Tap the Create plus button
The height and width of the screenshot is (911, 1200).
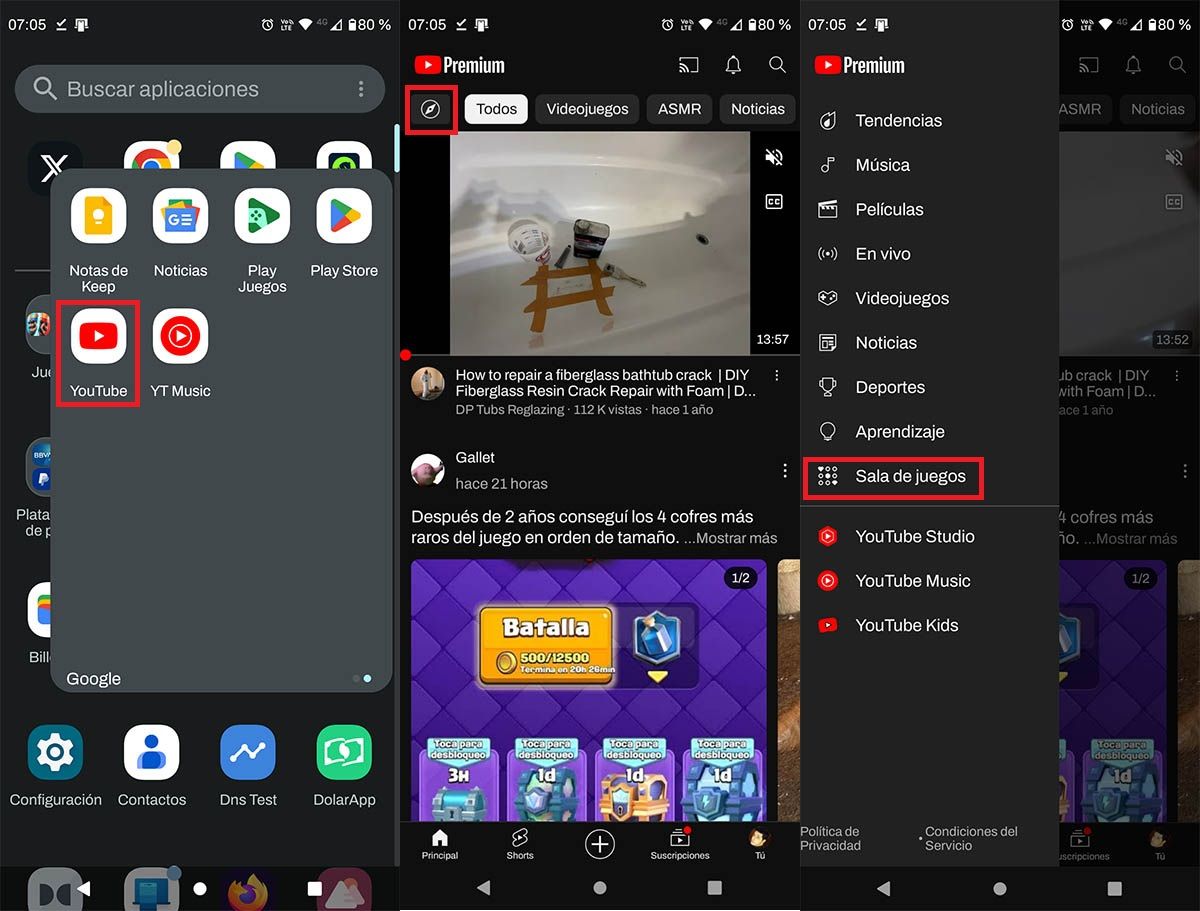(600, 845)
